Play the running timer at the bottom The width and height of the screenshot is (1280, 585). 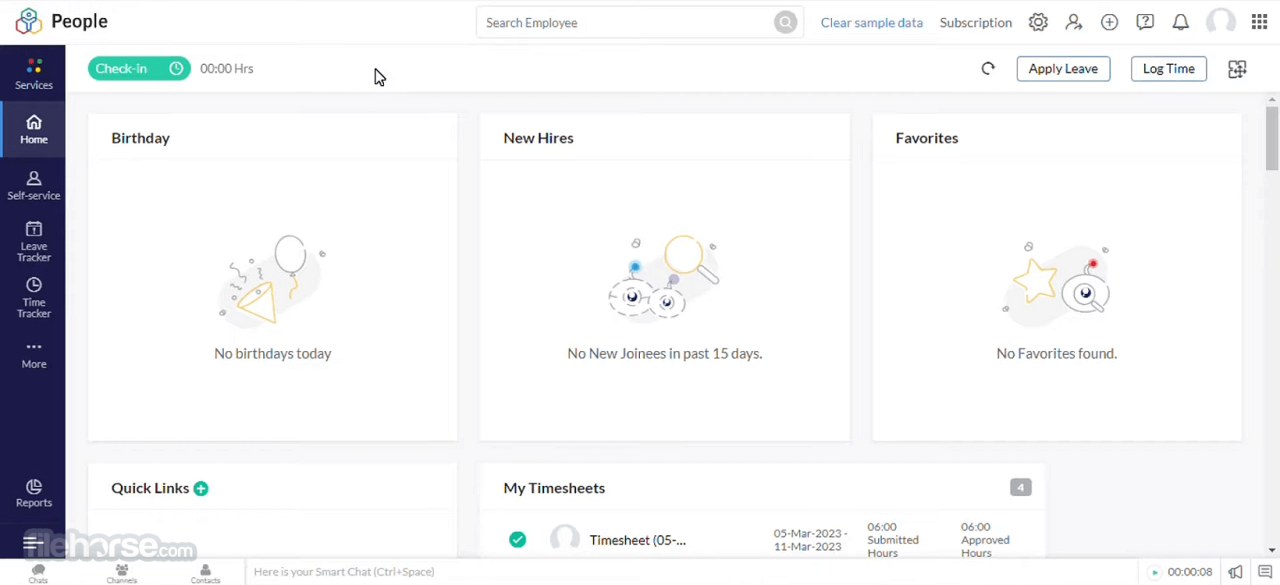pos(1154,572)
